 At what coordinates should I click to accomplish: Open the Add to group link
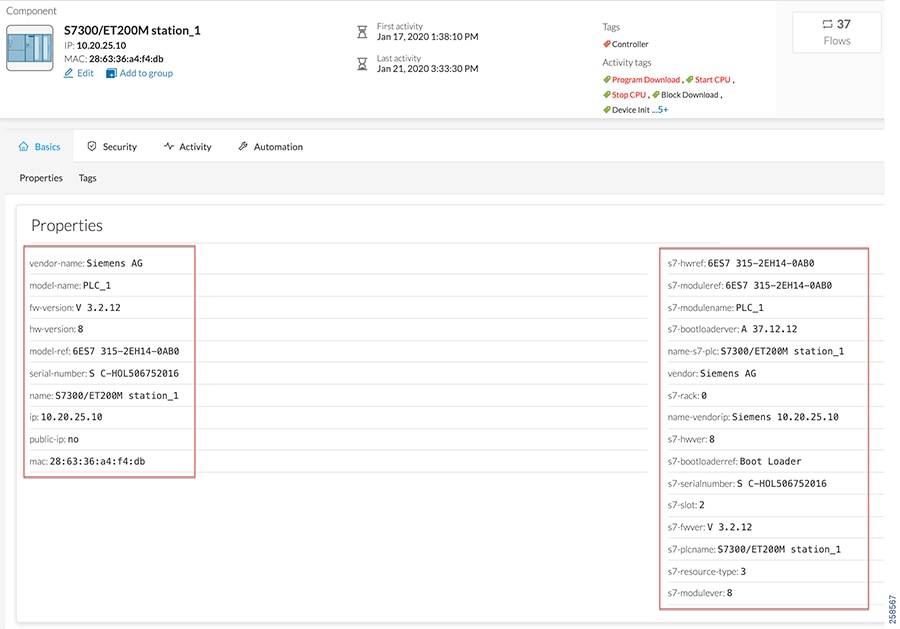tap(146, 73)
